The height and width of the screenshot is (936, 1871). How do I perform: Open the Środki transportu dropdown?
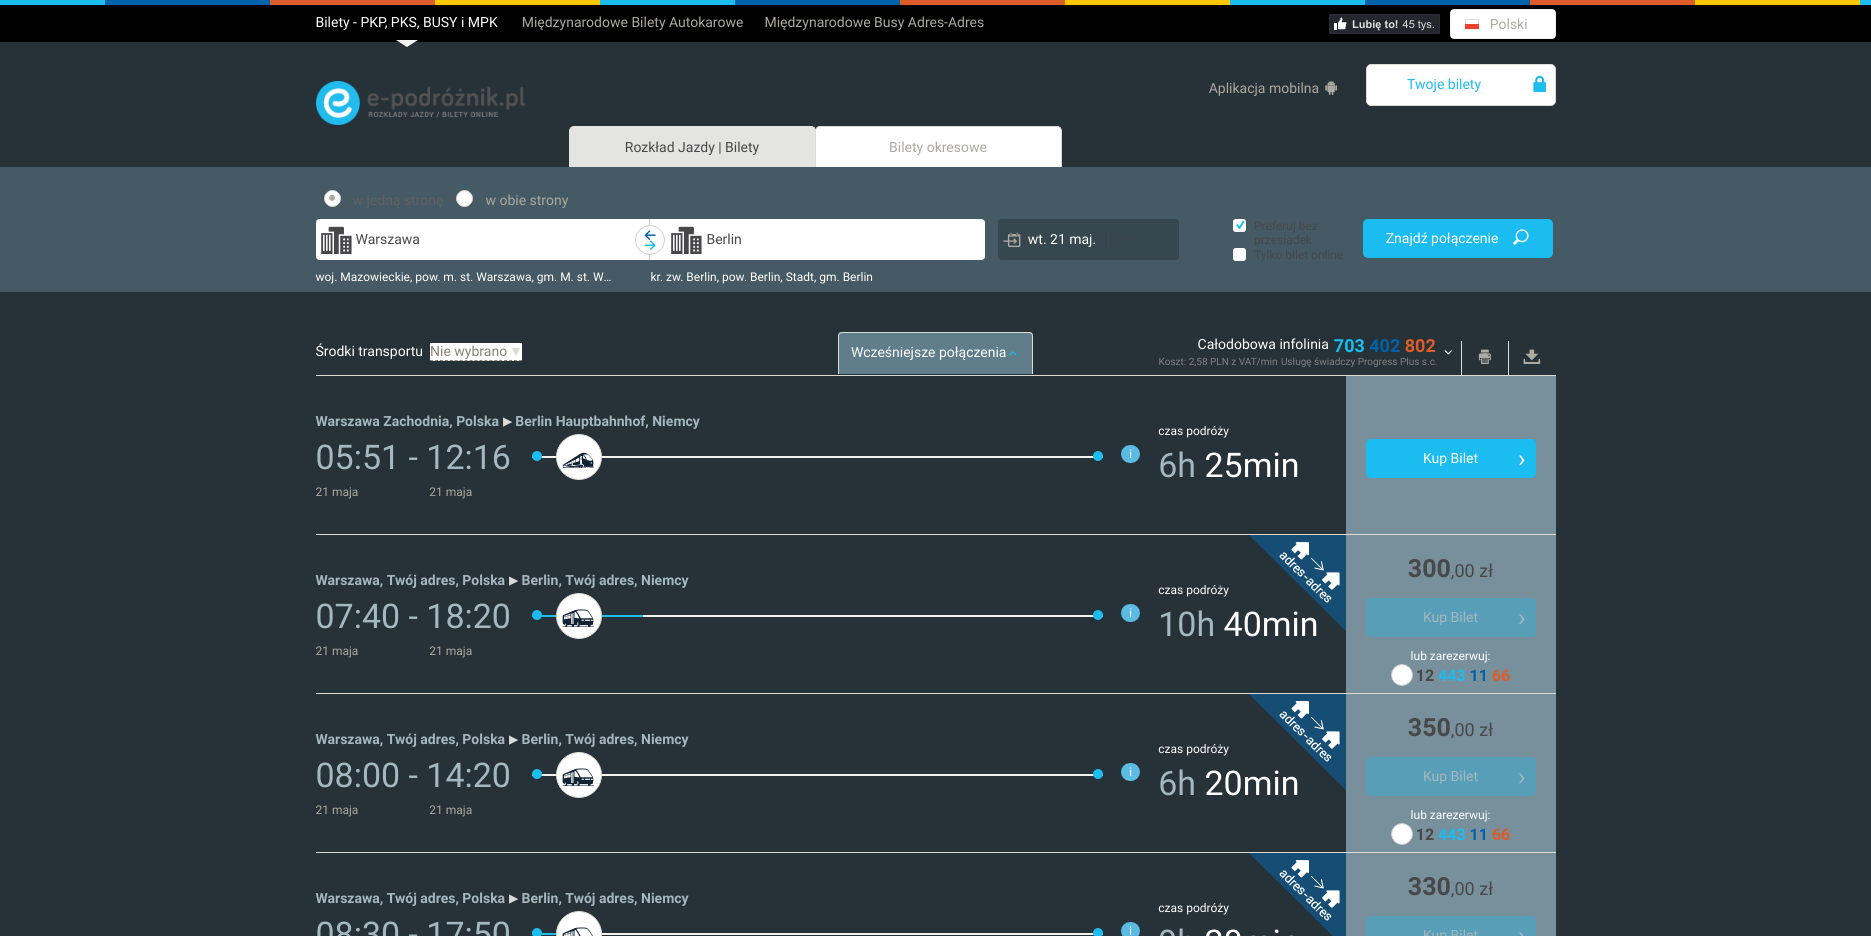click(476, 352)
